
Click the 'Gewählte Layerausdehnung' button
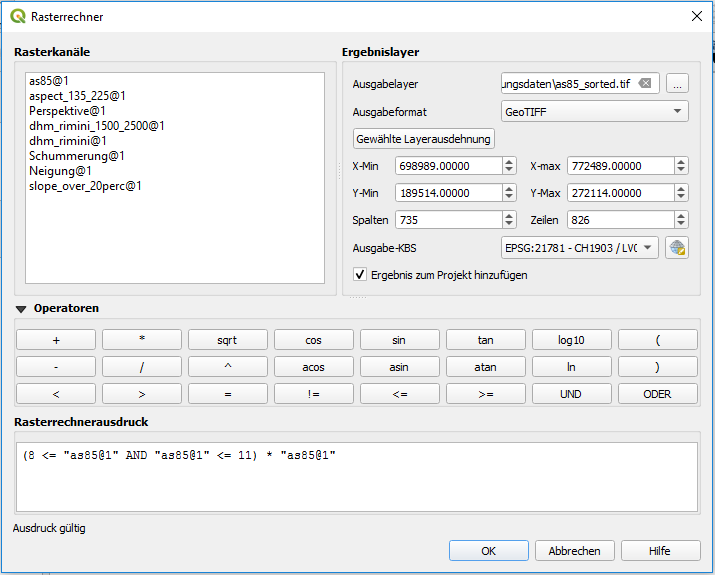click(424, 139)
